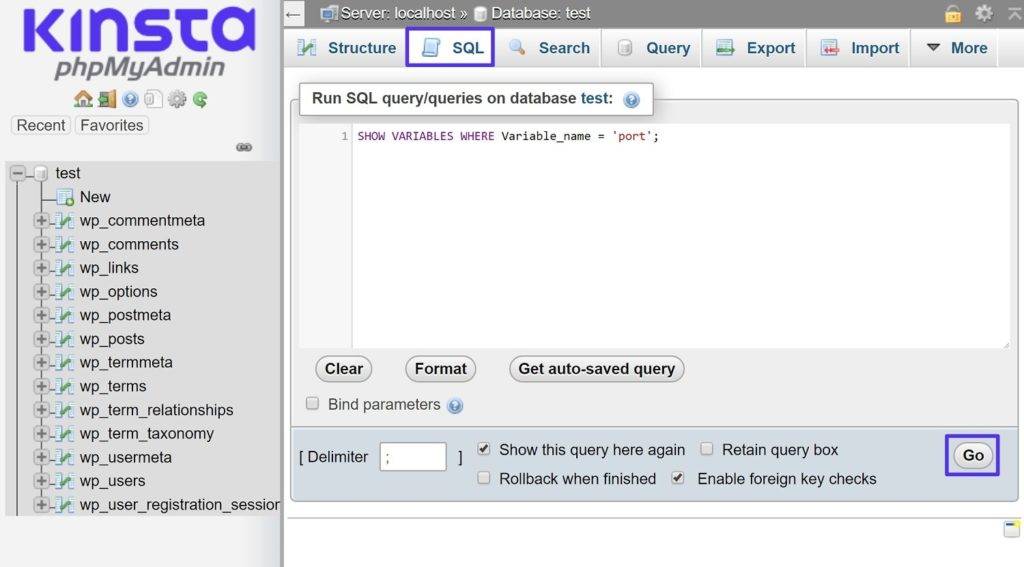The height and width of the screenshot is (567, 1024).
Task: Click the link chain icon in sidebar
Action: (244, 147)
